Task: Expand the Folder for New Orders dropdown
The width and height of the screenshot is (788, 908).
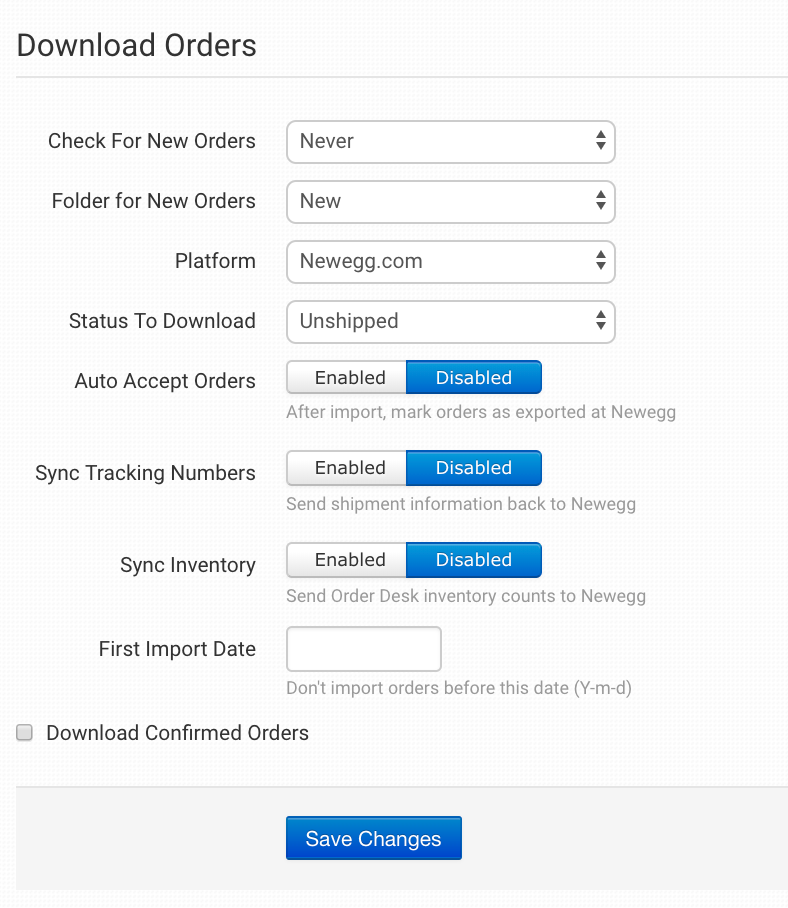Action: pyautogui.click(x=450, y=202)
